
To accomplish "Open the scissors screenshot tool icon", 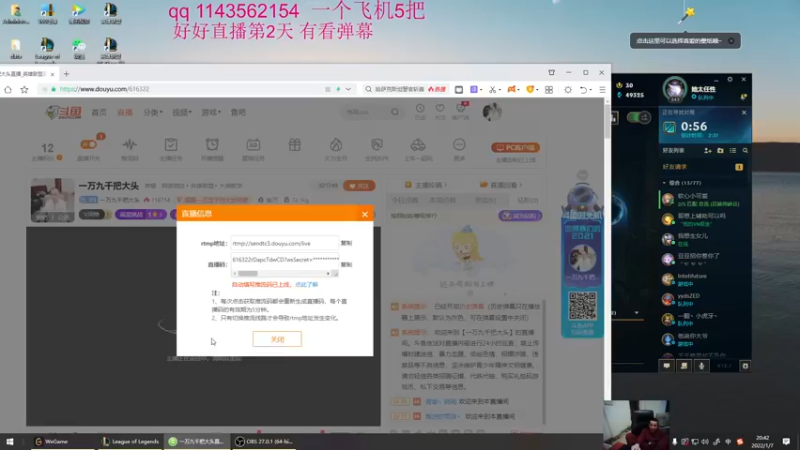I will point(492,89).
